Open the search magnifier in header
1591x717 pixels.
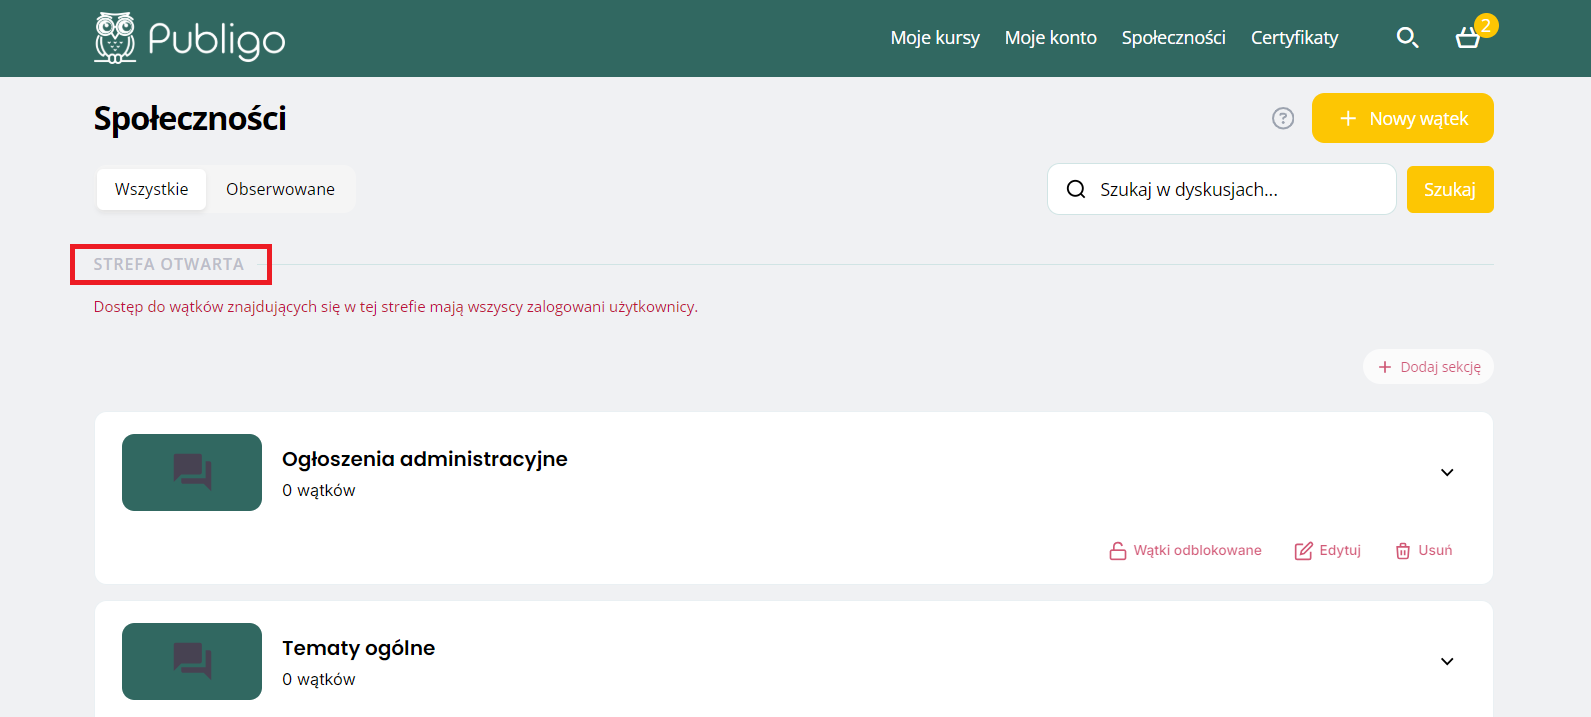click(1407, 38)
